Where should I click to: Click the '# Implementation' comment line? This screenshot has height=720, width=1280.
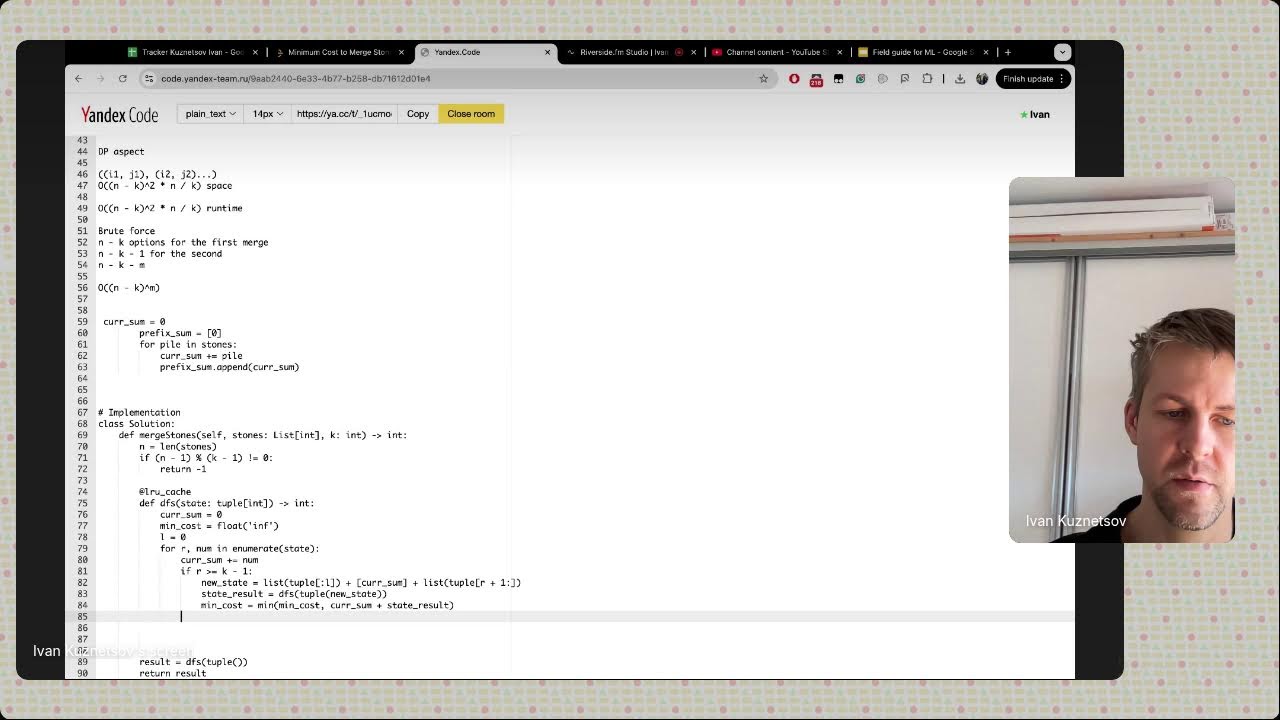tap(139, 412)
